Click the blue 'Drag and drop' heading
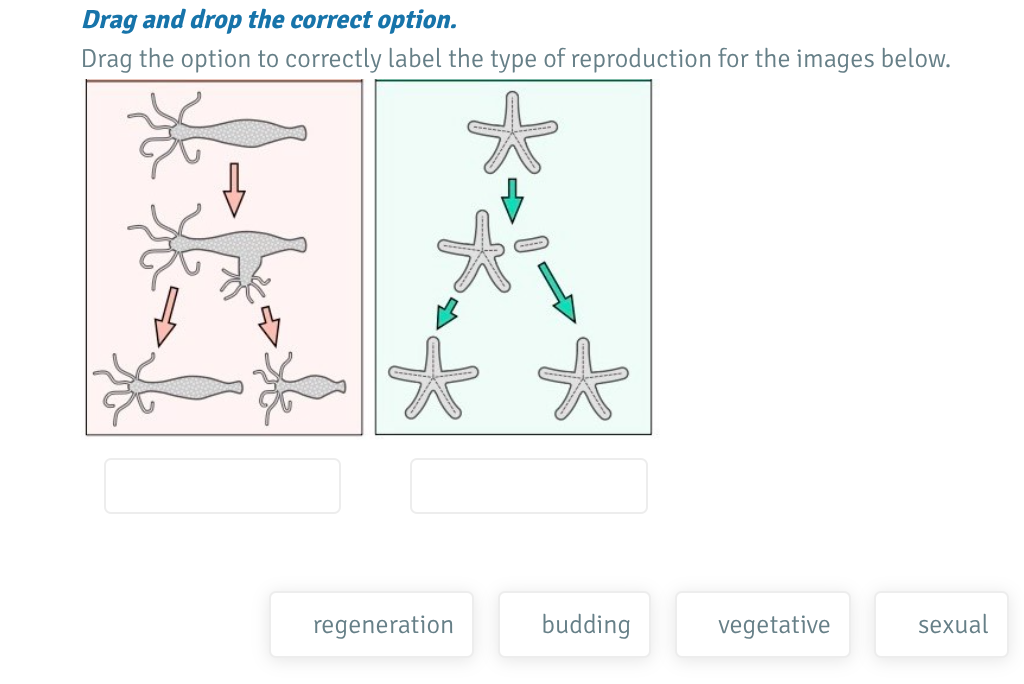Image resolution: width=1024 pixels, height=684 pixels. point(270,19)
